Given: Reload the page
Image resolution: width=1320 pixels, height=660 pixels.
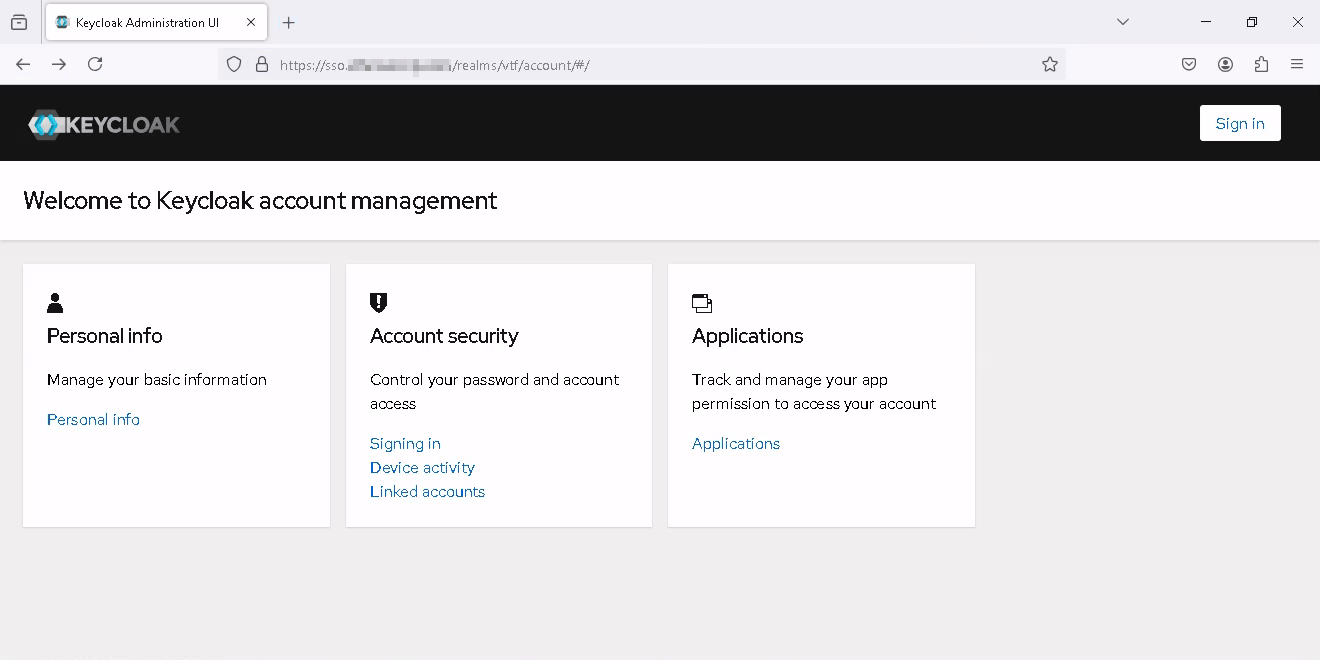Looking at the screenshot, I should point(95,64).
